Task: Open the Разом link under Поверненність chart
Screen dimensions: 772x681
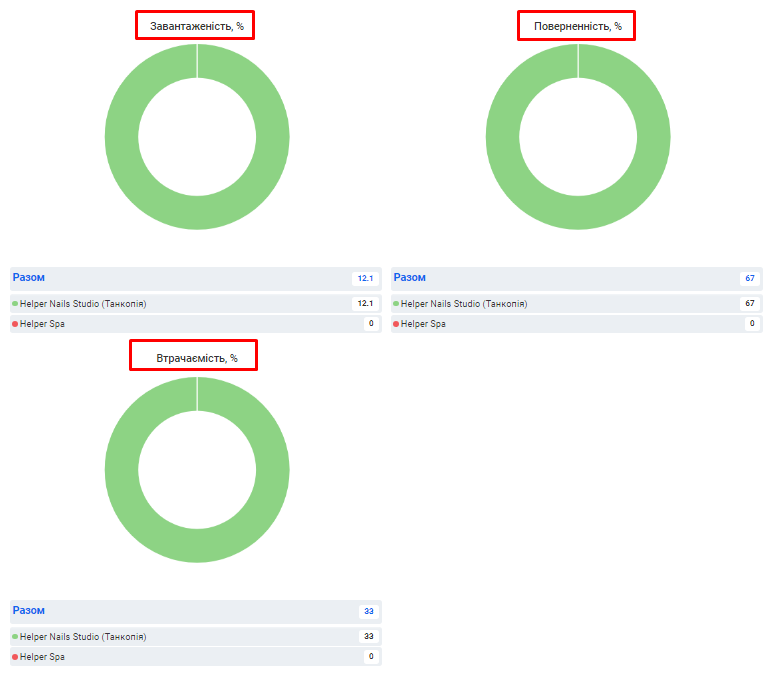Action: [x=410, y=278]
